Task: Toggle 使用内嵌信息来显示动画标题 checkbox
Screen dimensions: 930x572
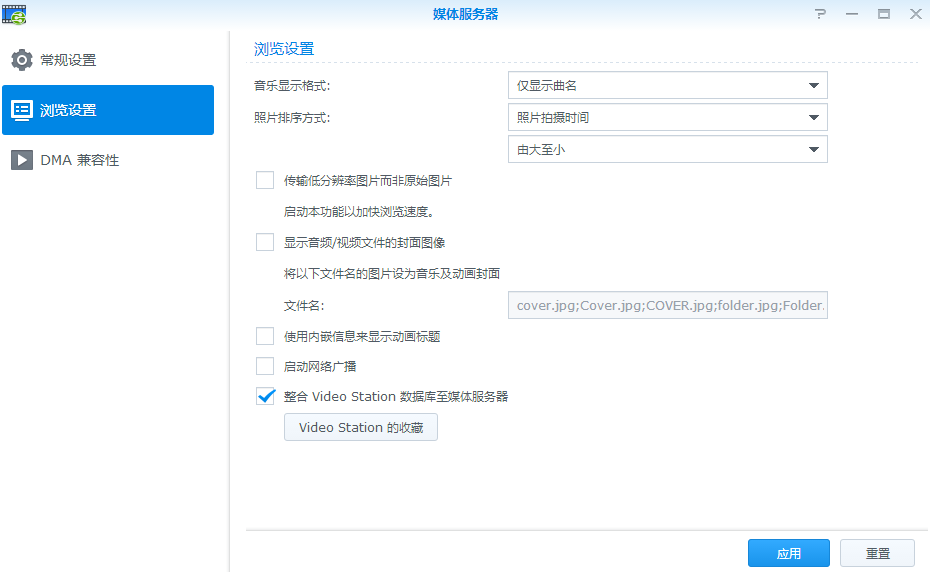Action: click(x=265, y=336)
